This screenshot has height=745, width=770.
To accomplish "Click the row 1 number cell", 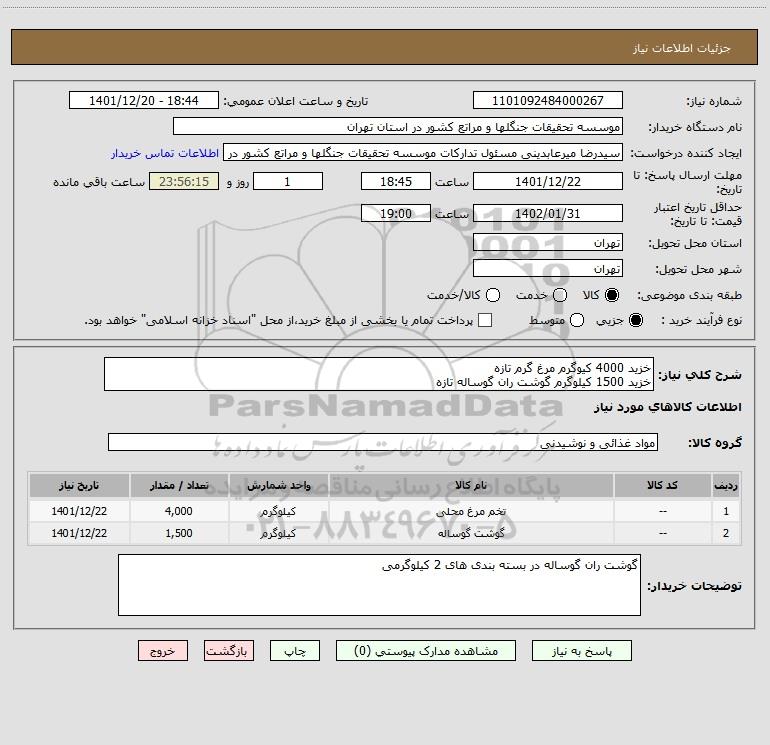I will 725,511.
